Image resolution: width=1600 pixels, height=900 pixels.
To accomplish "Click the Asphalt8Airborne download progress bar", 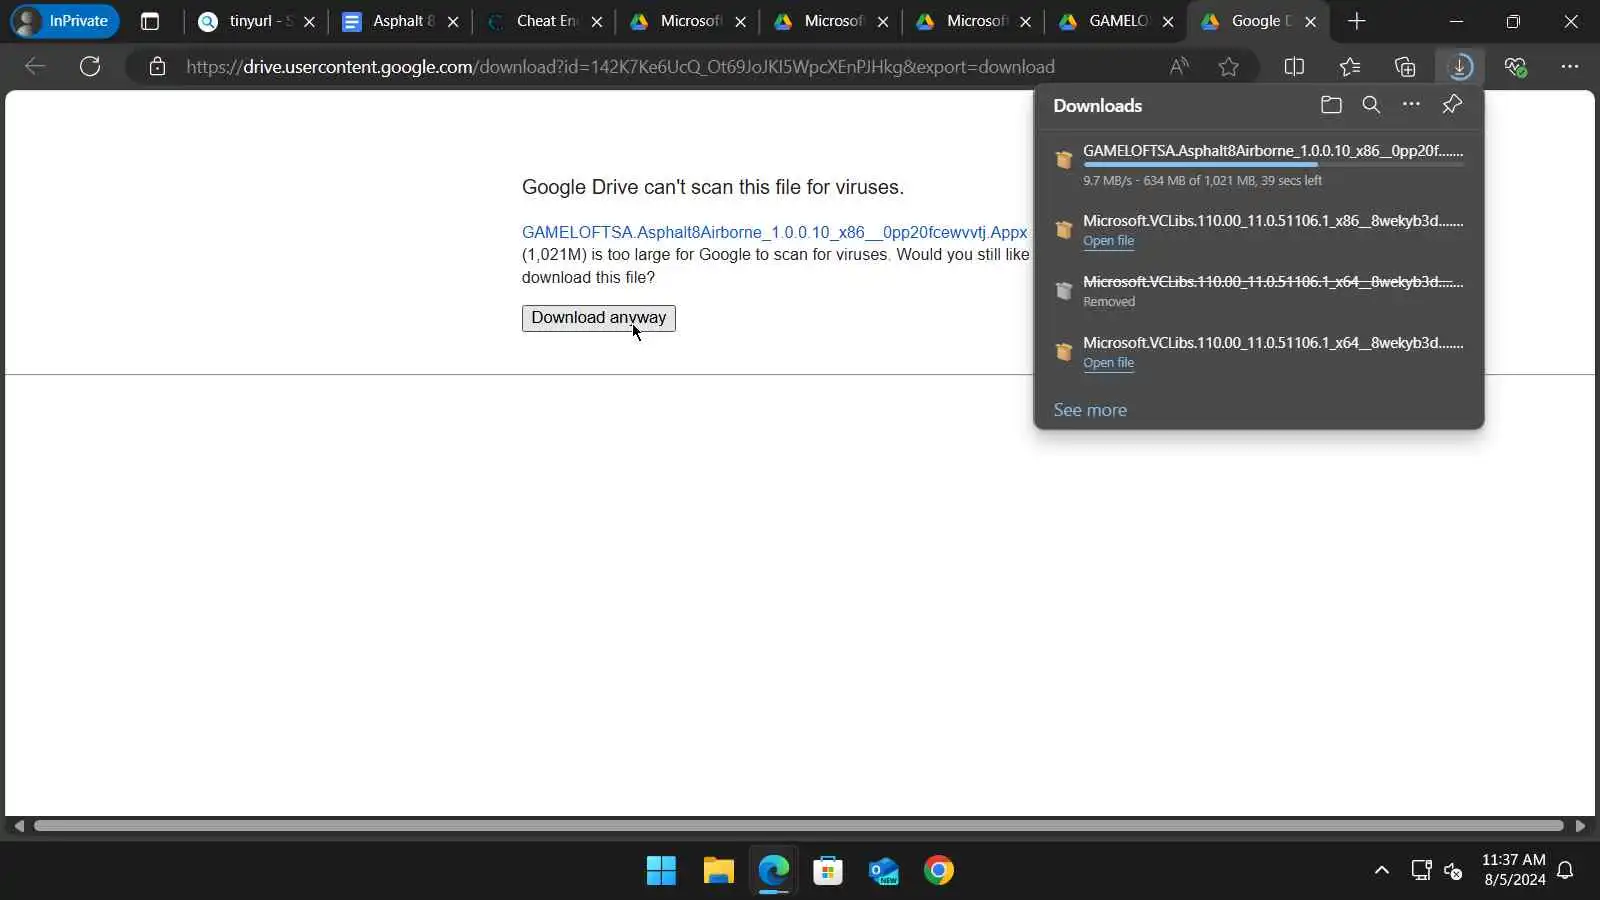I will 1273,164.
